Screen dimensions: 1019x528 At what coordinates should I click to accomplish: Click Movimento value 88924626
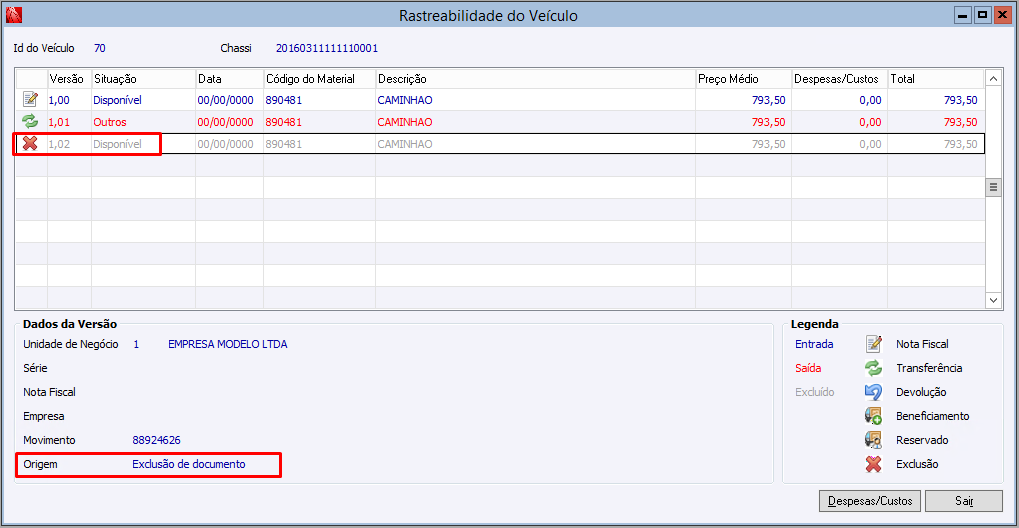tap(157, 440)
